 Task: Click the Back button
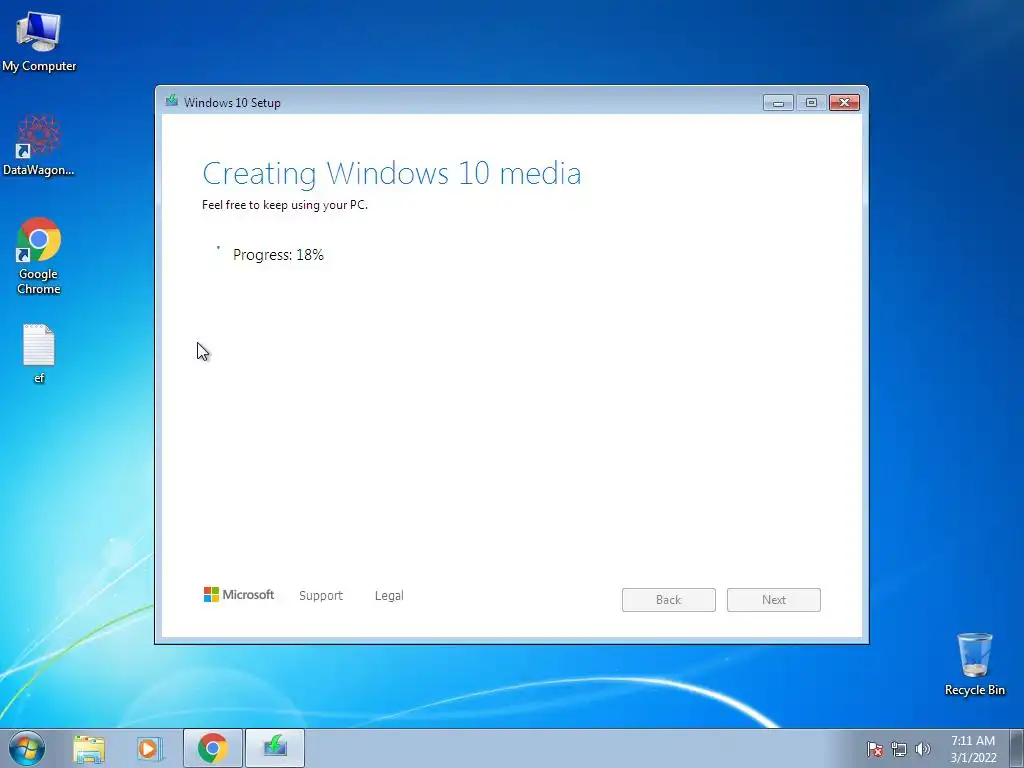click(x=669, y=600)
